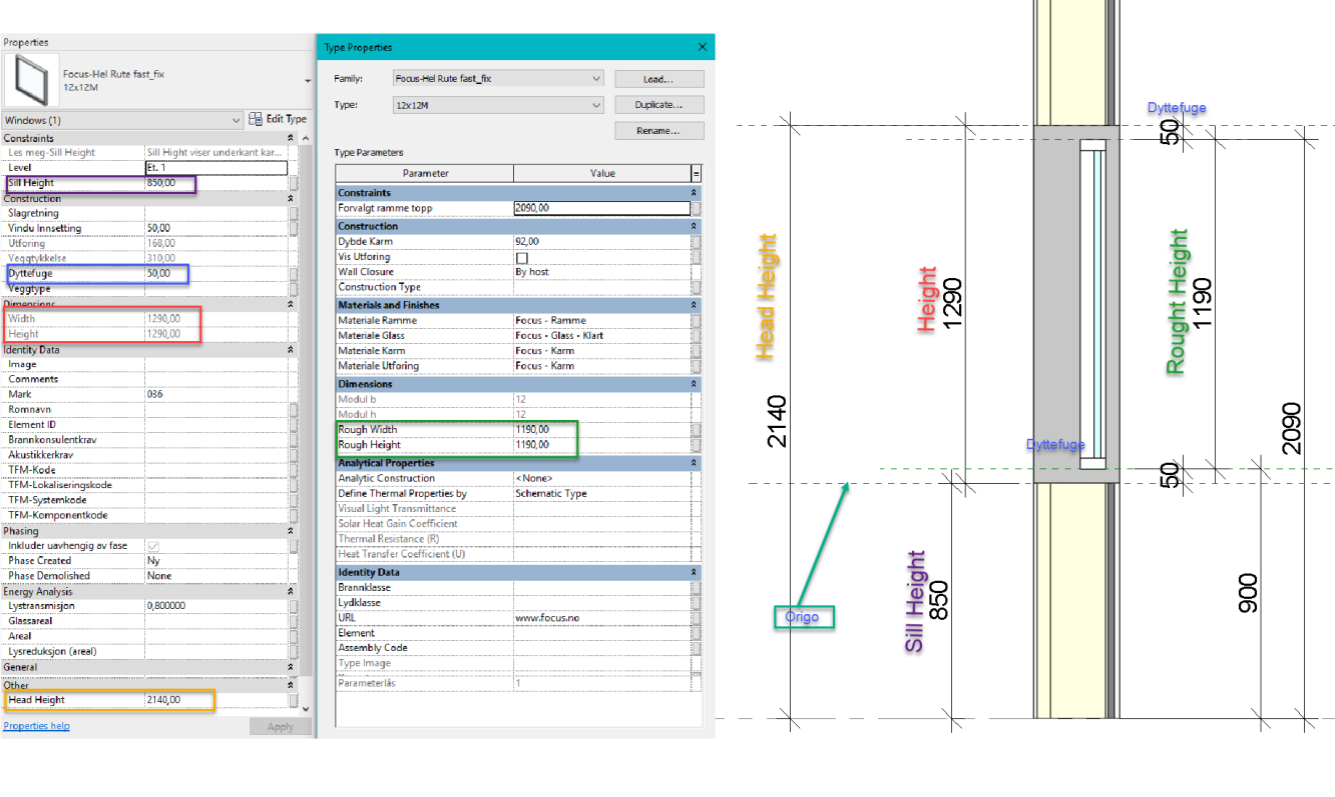Click the Vindu Innsetting associate parameter button

pyautogui.click(x=294, y=228)
